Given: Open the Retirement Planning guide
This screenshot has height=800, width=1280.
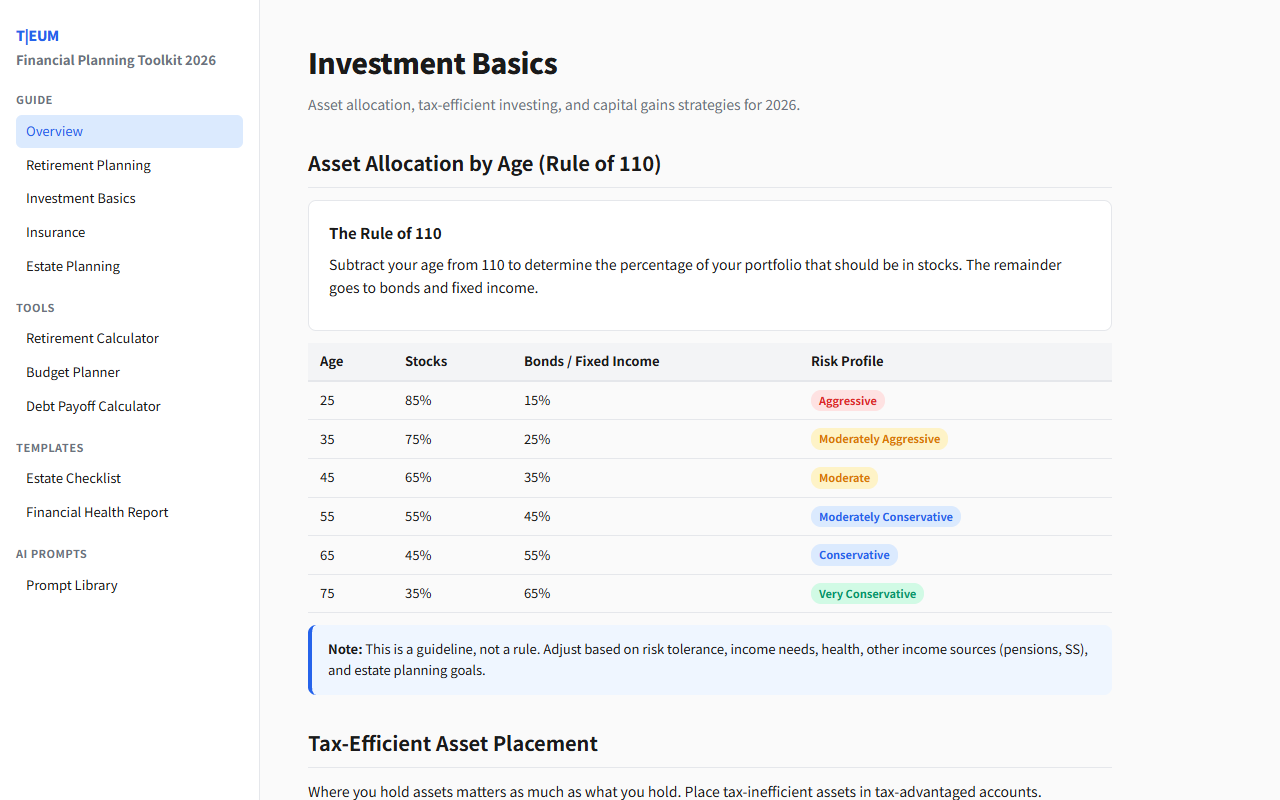Looking at the screenshot, I should tap(88, 164).
